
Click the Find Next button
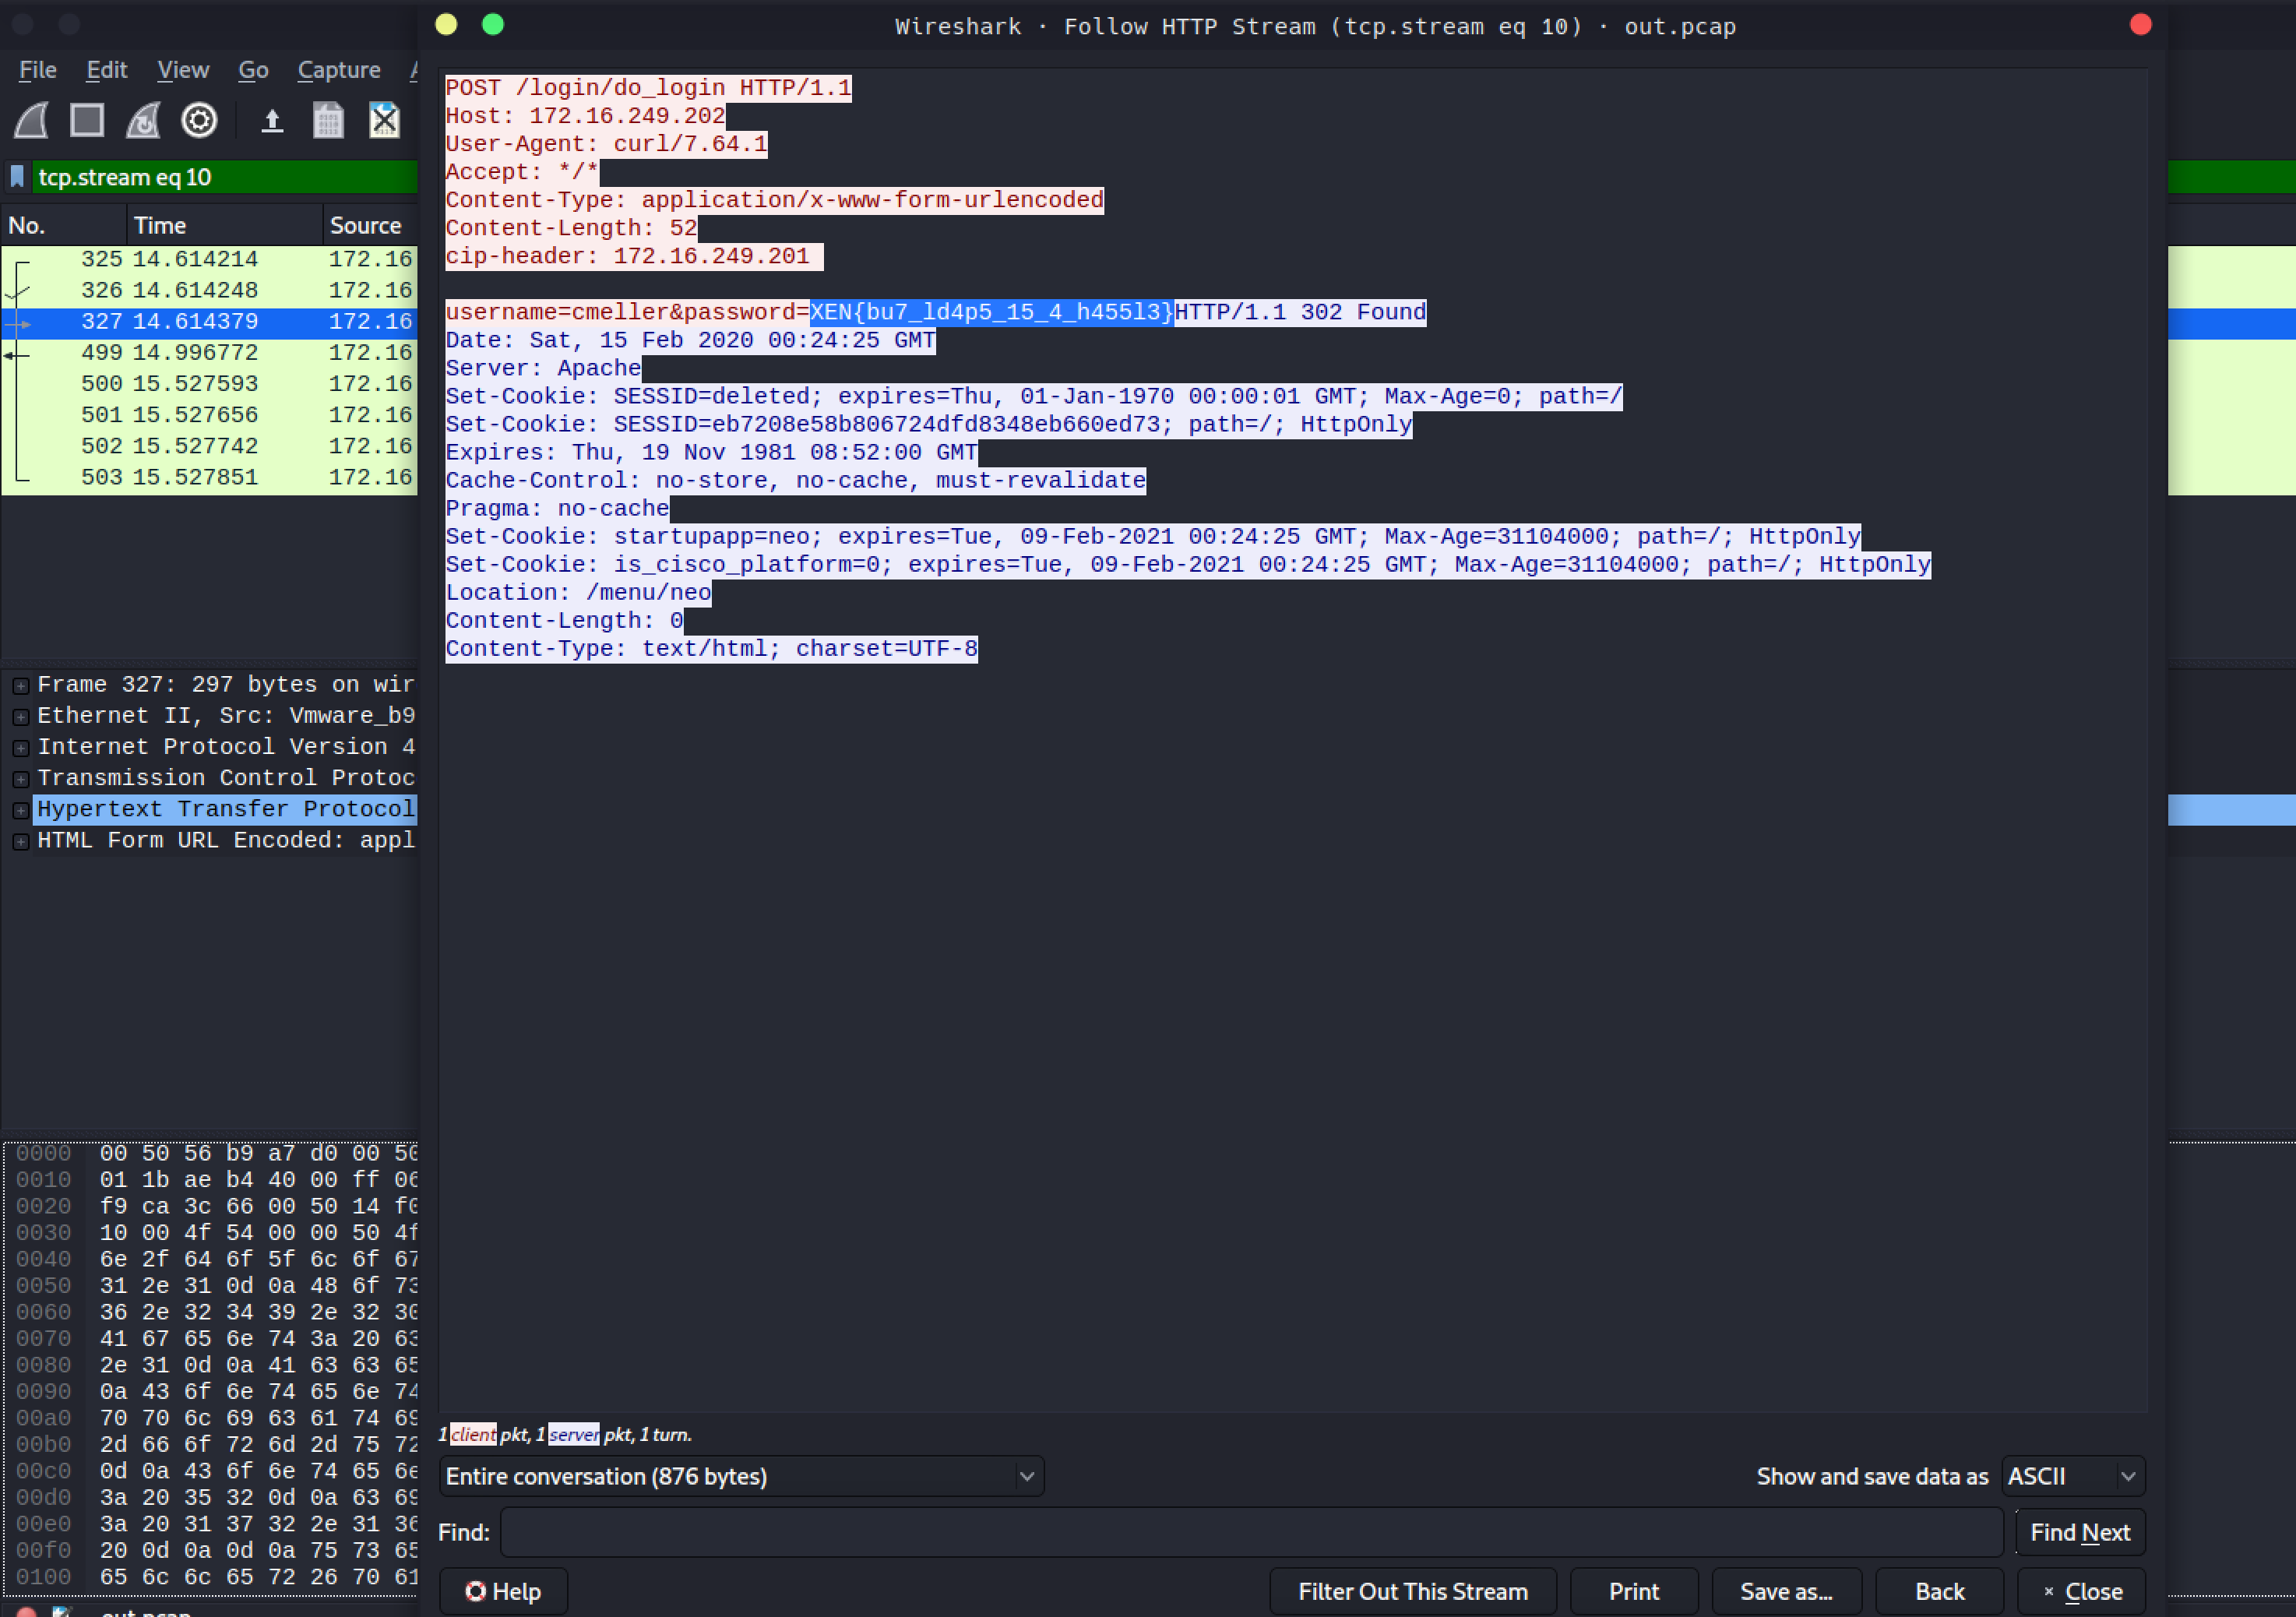point(2080,1532)
